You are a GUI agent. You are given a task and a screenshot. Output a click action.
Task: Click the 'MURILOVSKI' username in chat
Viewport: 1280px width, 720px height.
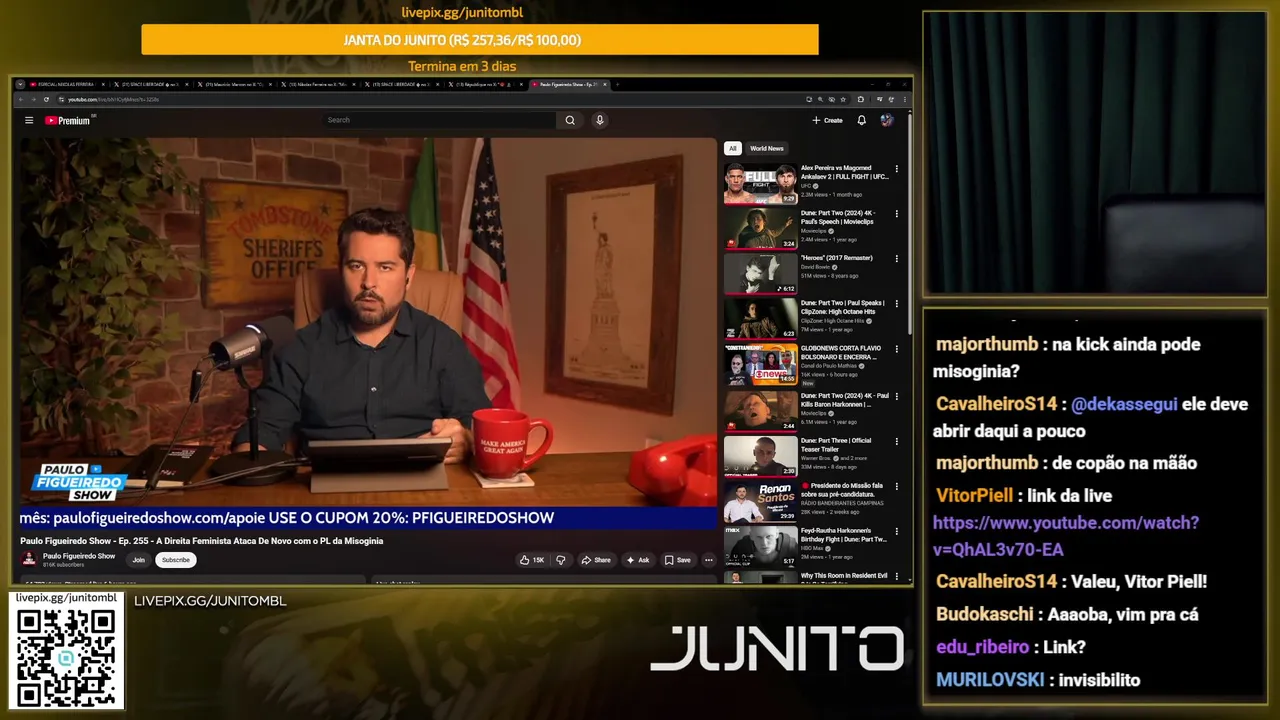990,680
